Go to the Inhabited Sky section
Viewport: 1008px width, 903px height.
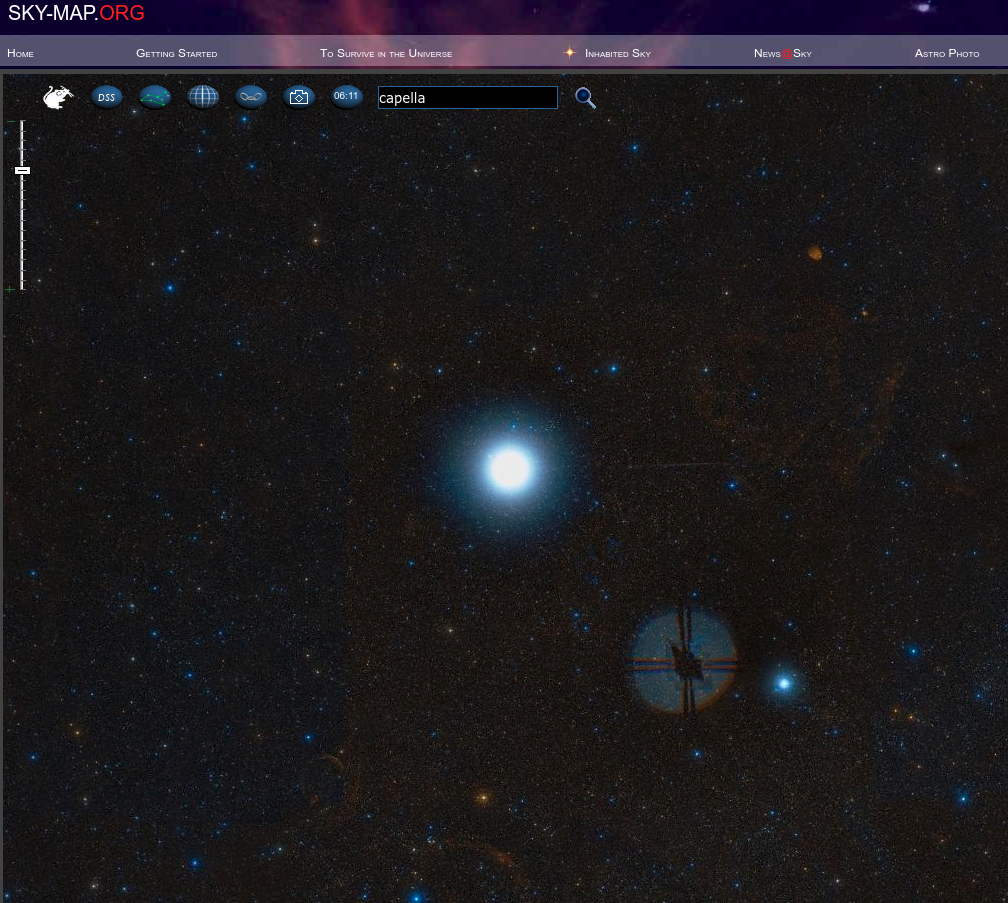tap(617, 53)
